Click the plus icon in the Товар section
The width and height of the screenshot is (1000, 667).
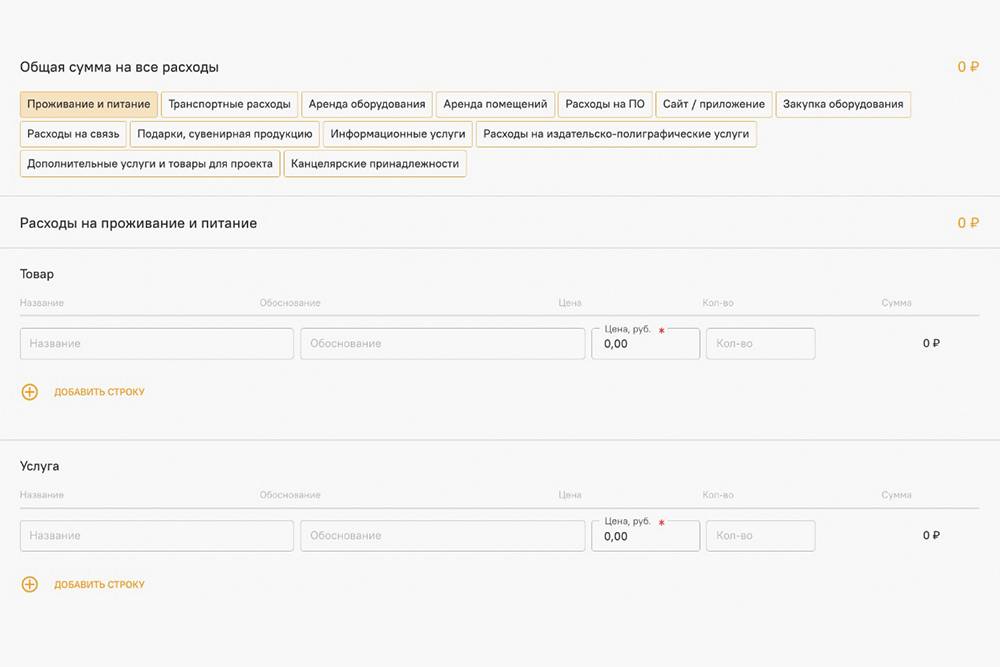click(30, 392)
